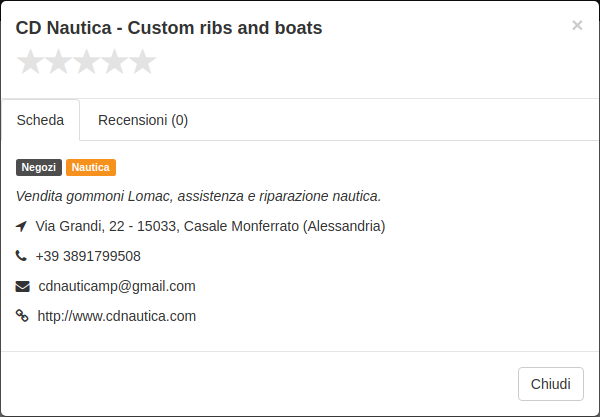Click the CD Nautica dialog title

pos(169,28)
